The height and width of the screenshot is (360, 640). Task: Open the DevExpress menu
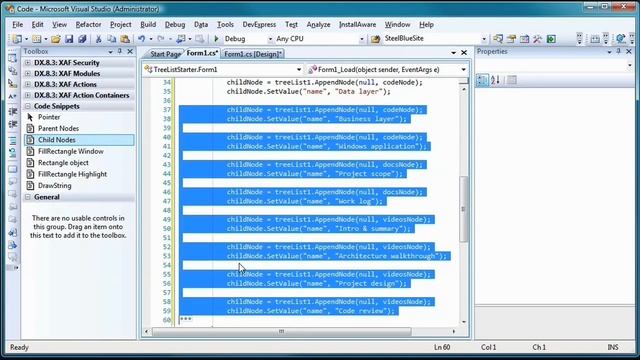click(x=259, y=24)
